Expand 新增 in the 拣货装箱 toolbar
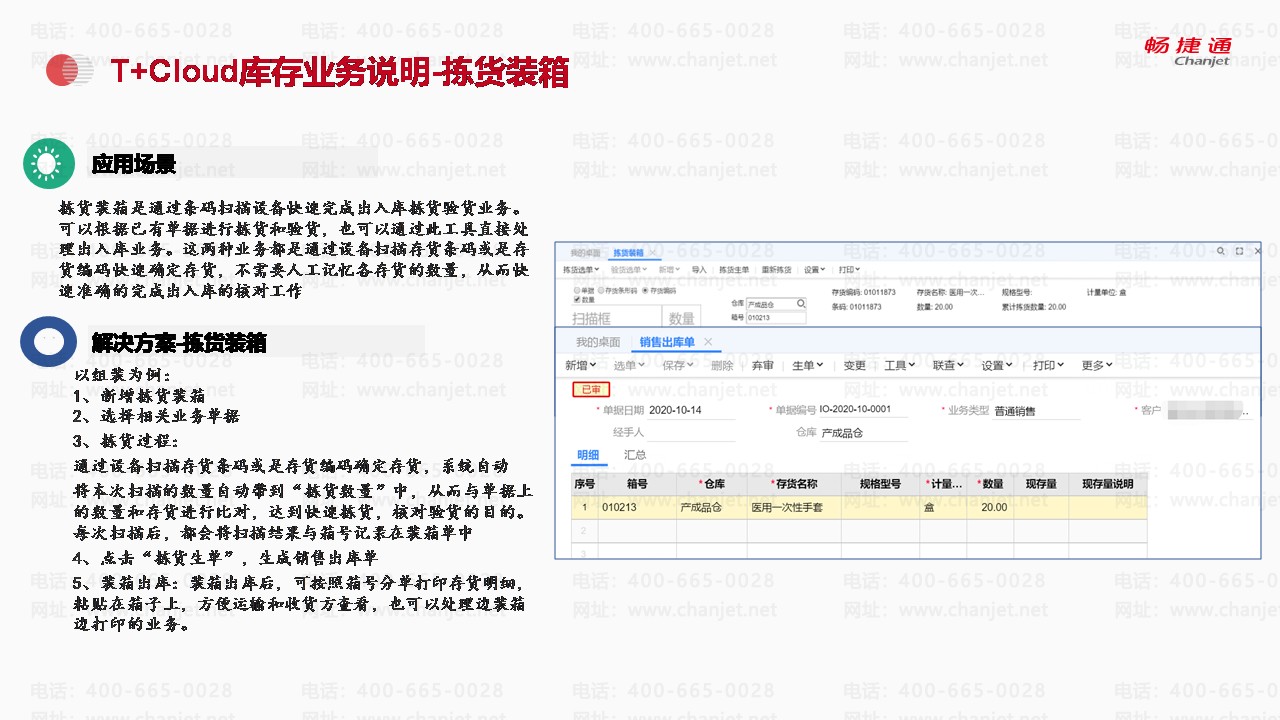 coord(670,270)
